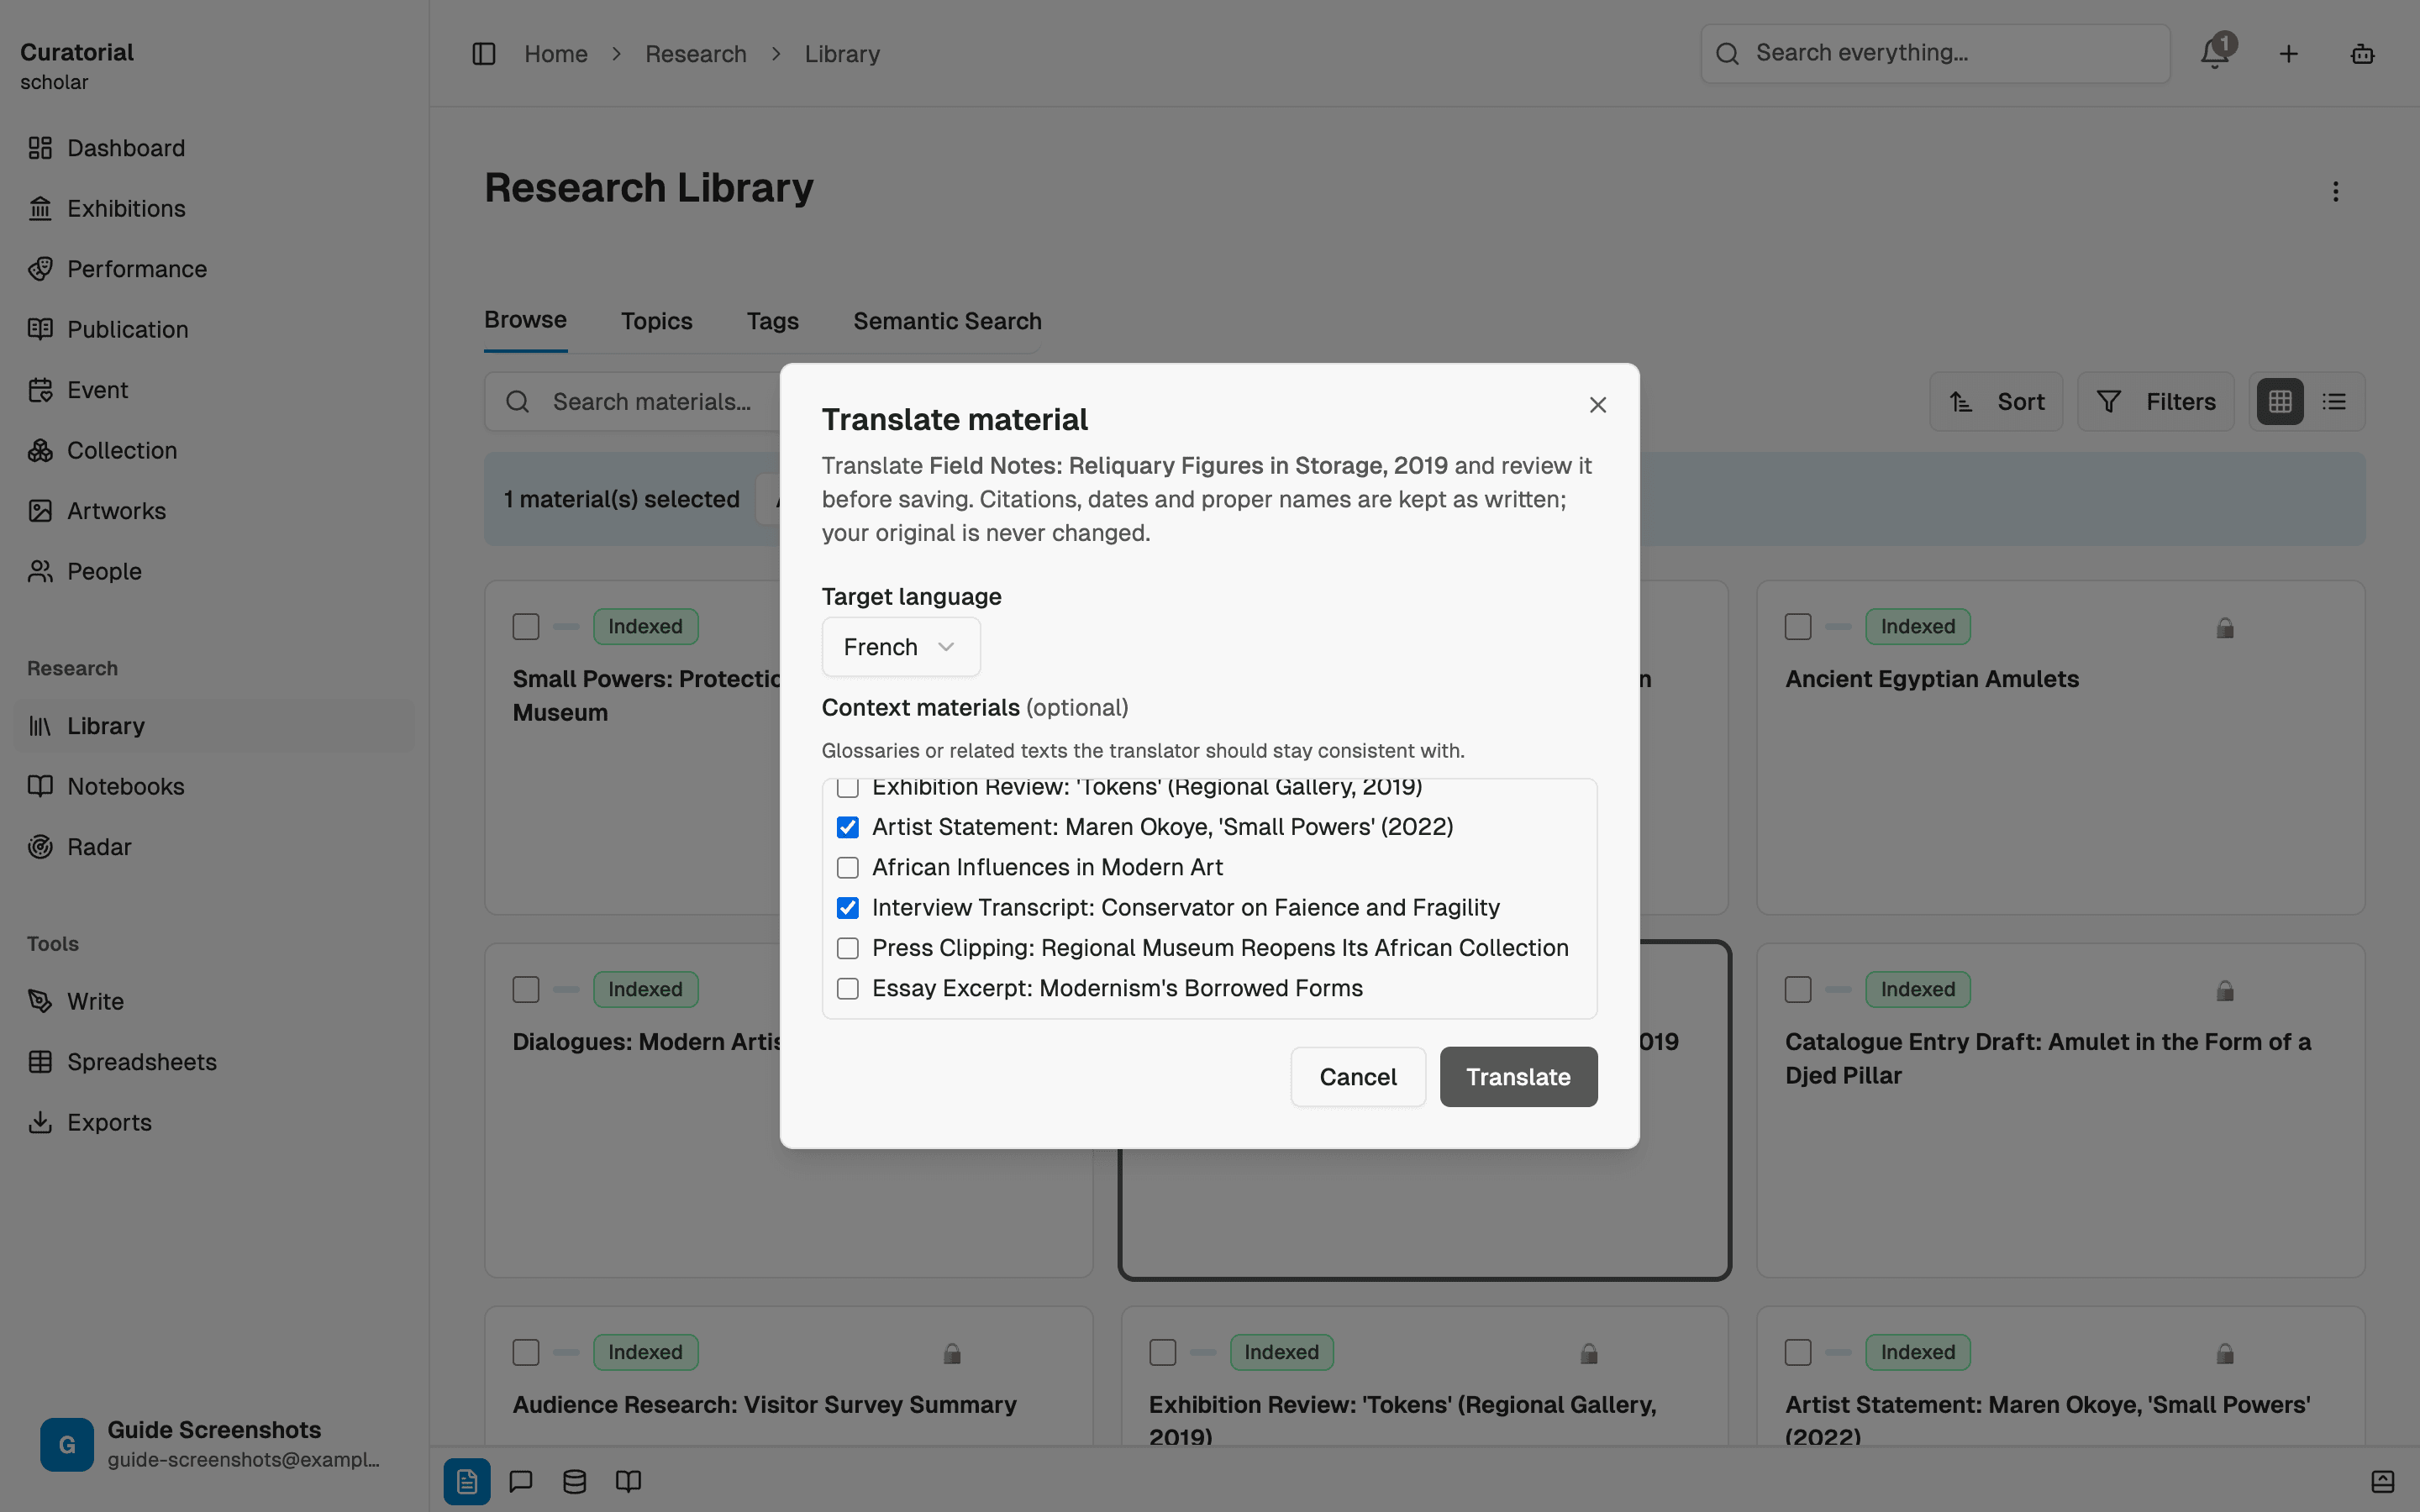Open the chat icon in bottom bar
This screenshot has height=1512, width=2420.
pos(521,1481)
